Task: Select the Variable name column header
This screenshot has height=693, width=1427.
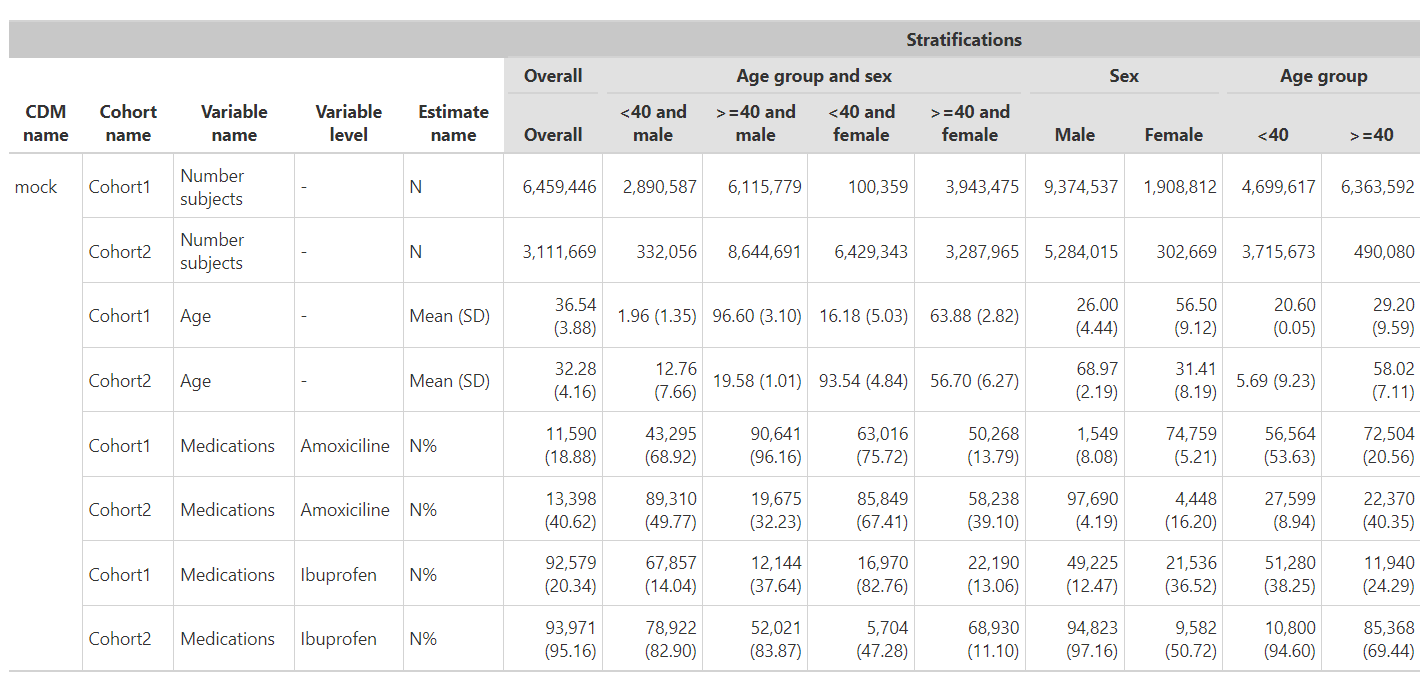Action: click(234, 123)
